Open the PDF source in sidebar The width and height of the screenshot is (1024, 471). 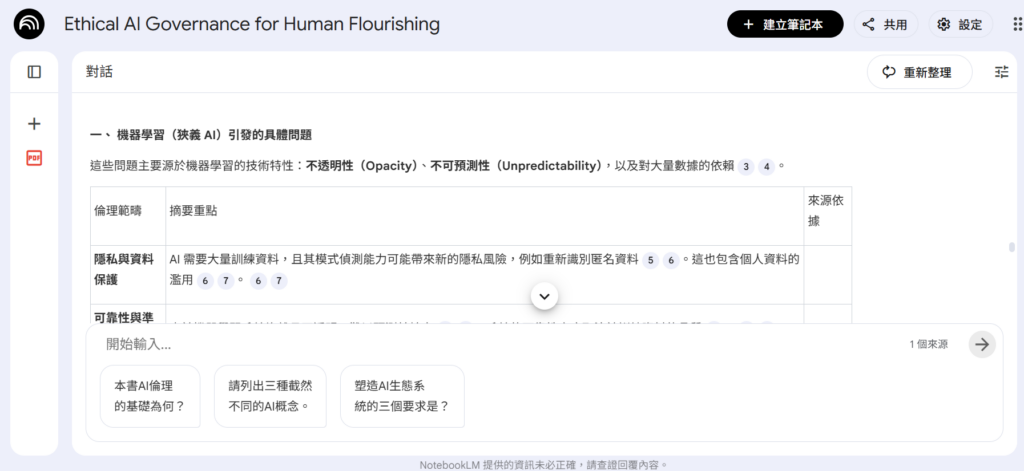34,157
